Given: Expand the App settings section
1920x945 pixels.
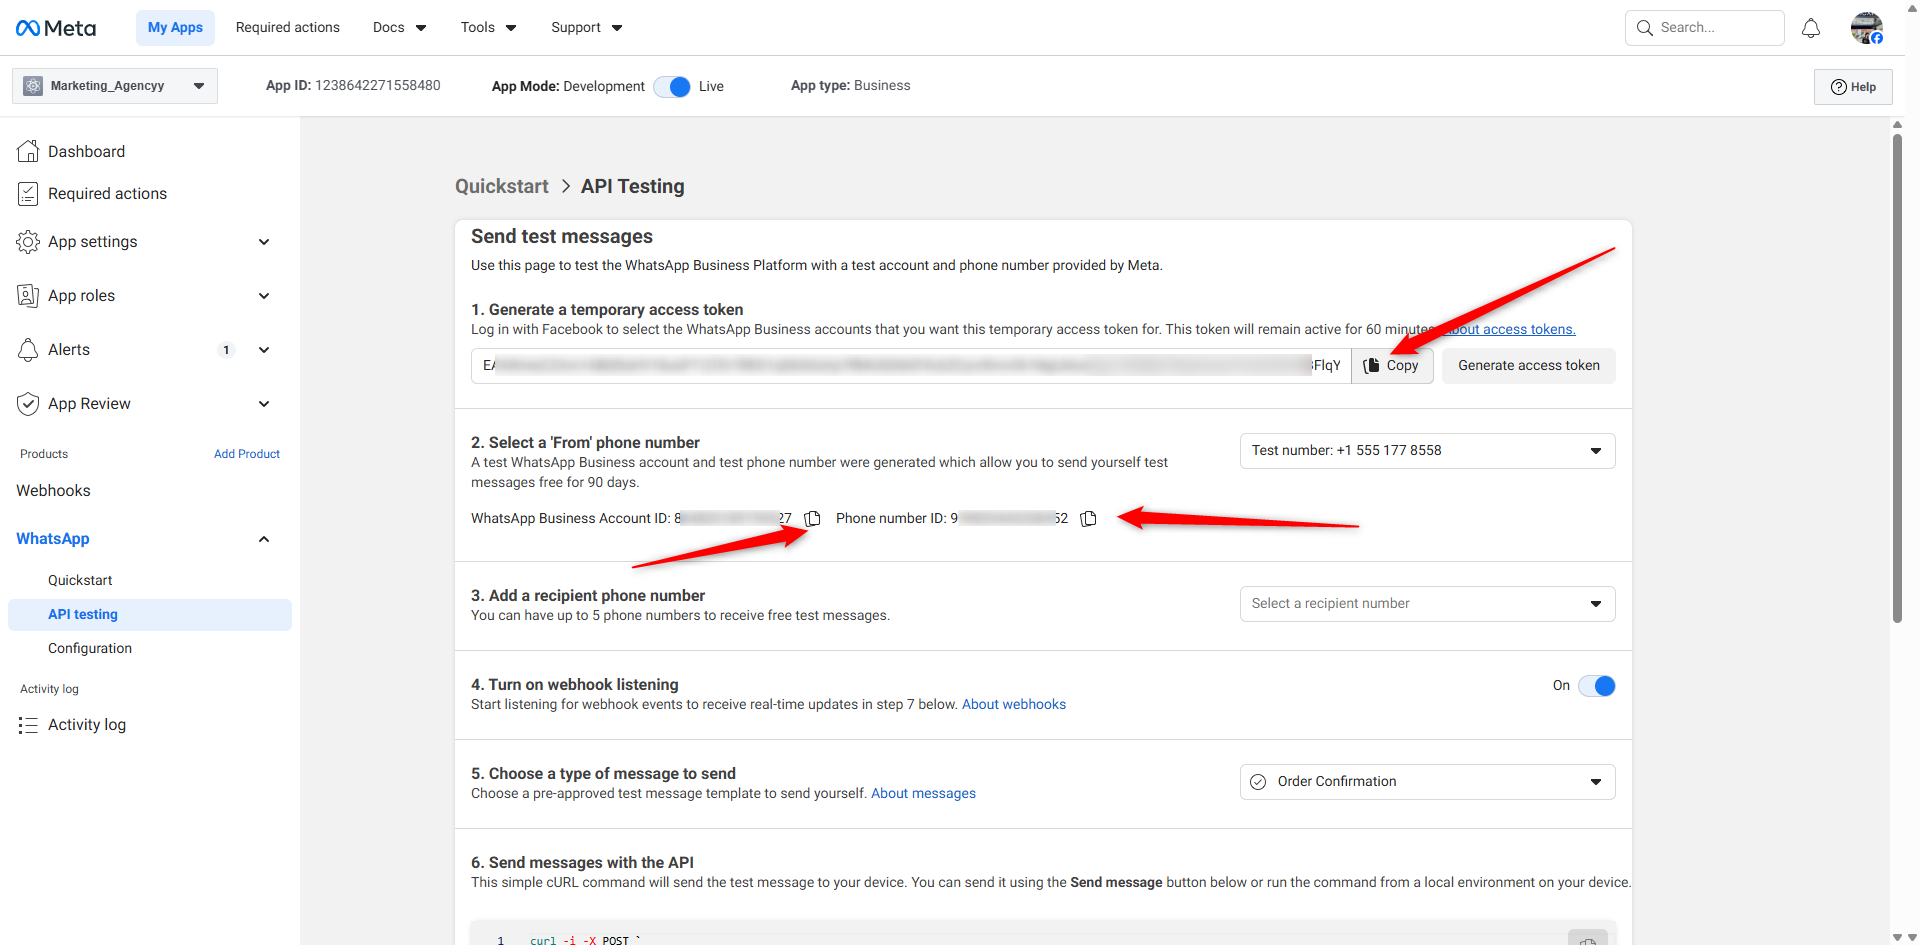Looking at the screenshot, I should 264,242.
